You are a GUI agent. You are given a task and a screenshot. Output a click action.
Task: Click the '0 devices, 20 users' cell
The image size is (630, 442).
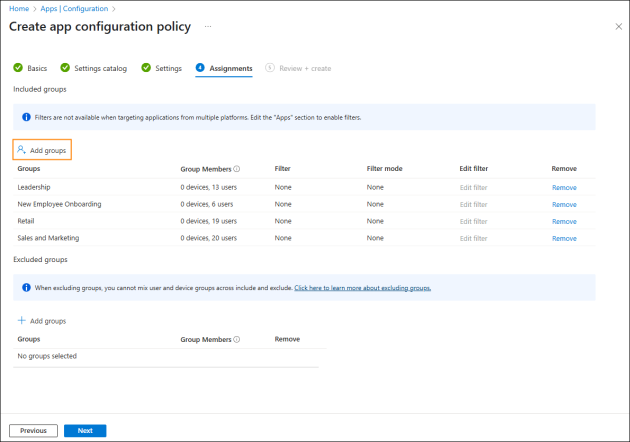point(209,238)
